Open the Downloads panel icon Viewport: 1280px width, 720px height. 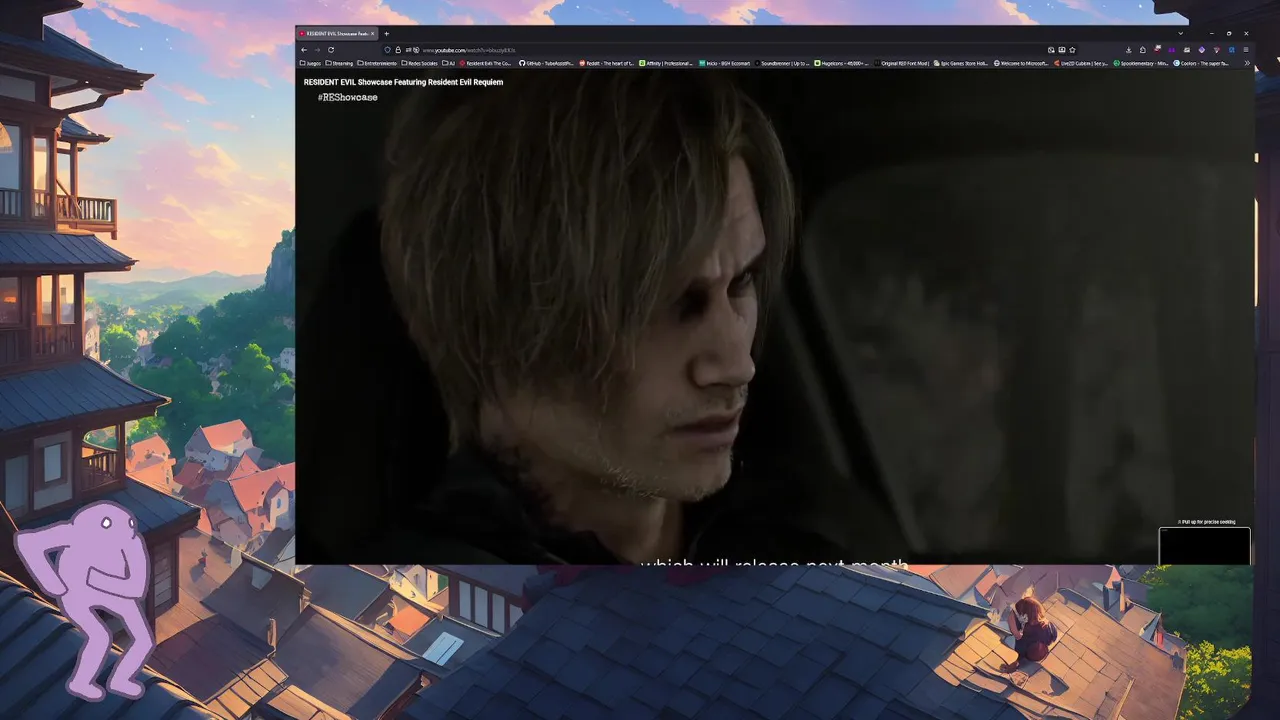tap(1128, 50)
